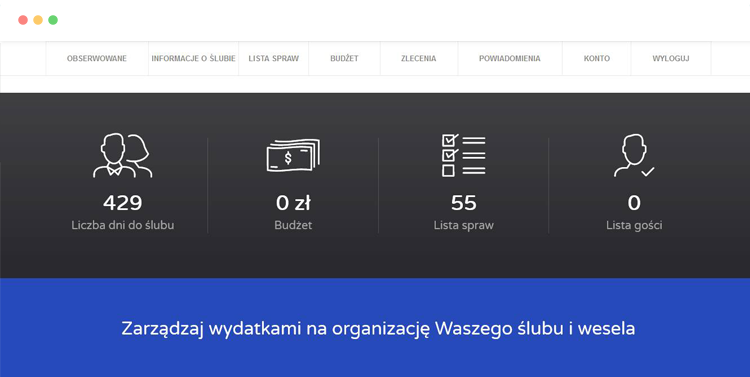Open the Zlecenia menu item
750x377 pixels.
pyautogui.click(x=419, y=58)
